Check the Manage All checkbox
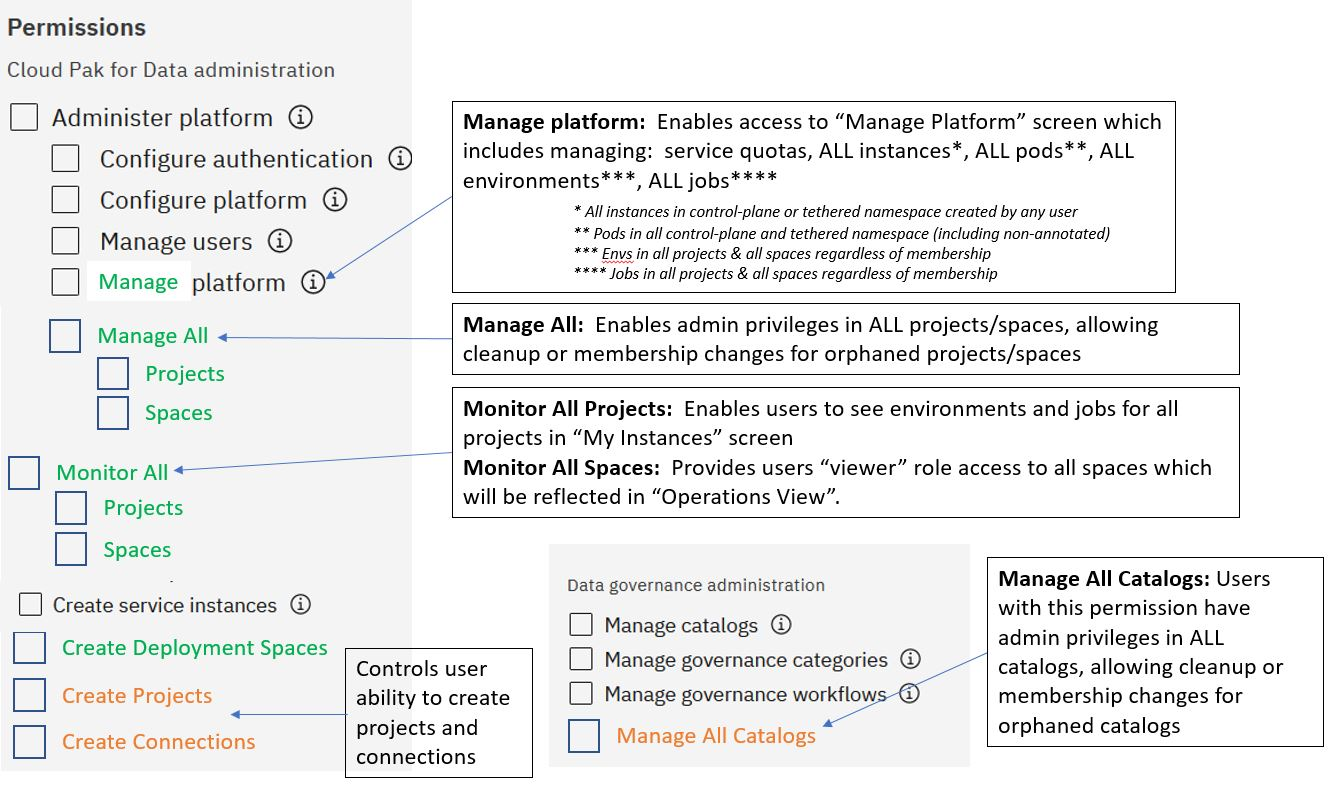This screenshot has width=1332, height=788. [x=65, y=336]
